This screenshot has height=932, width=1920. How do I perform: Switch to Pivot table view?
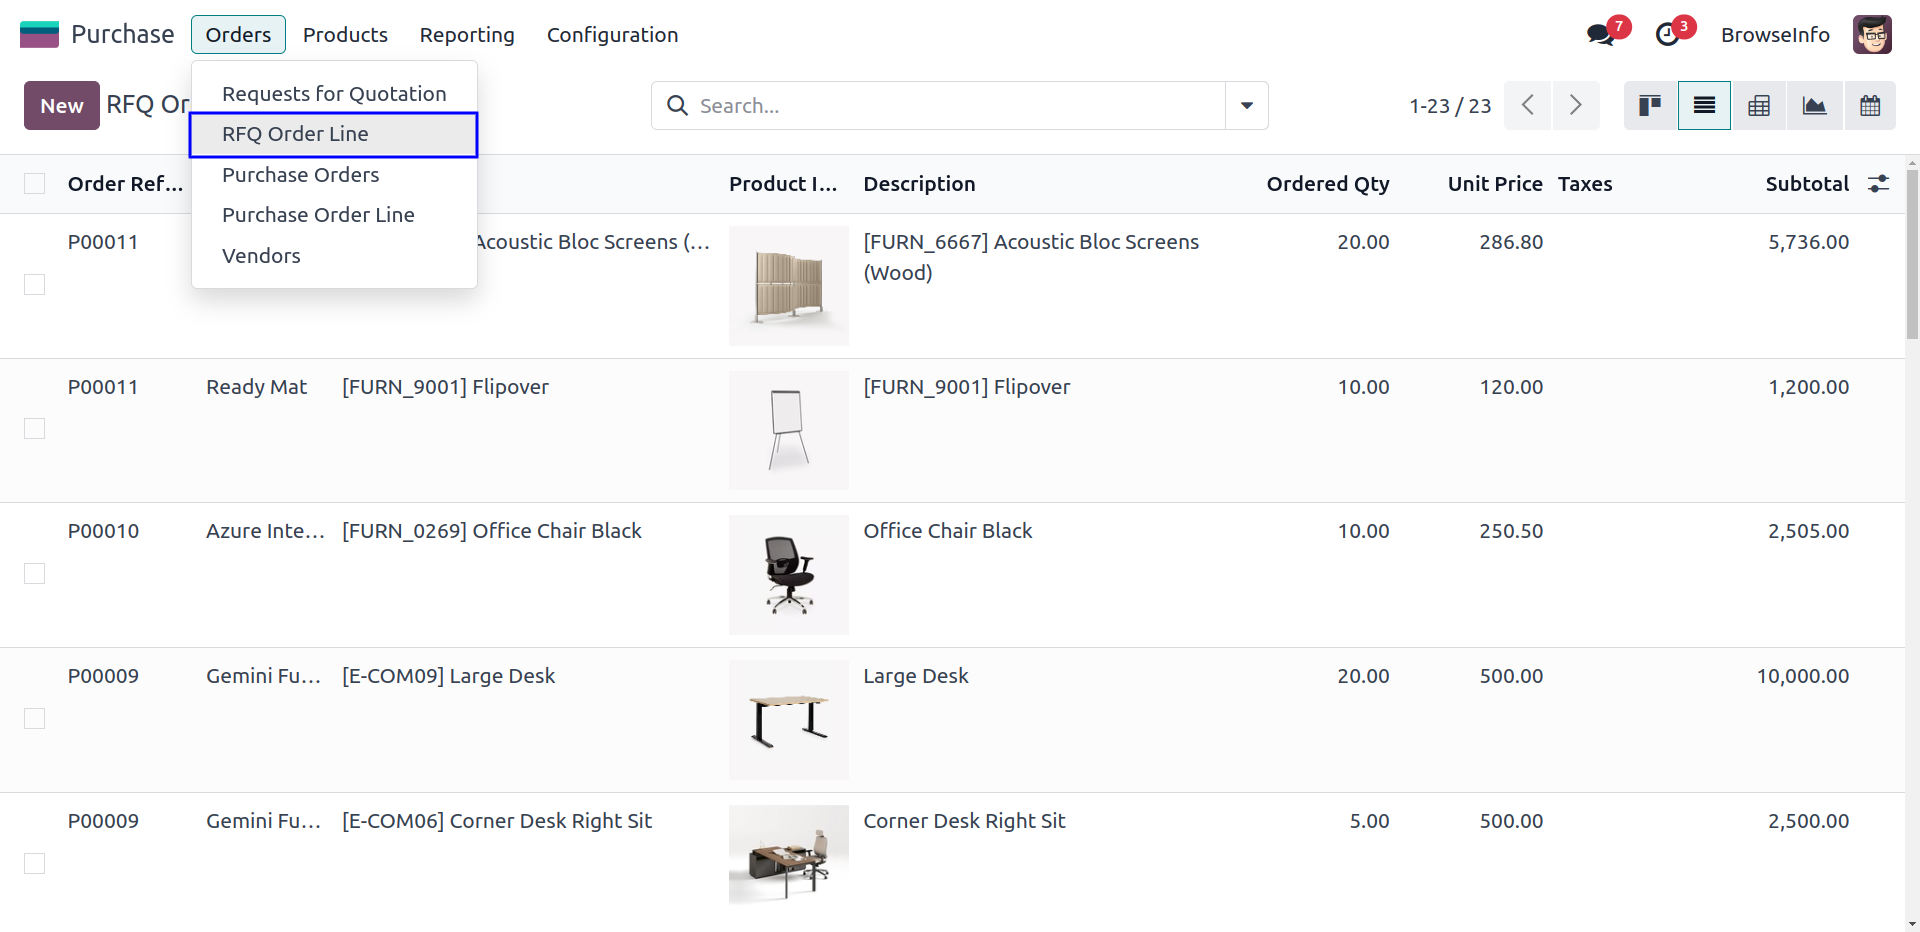point(1759,105)
